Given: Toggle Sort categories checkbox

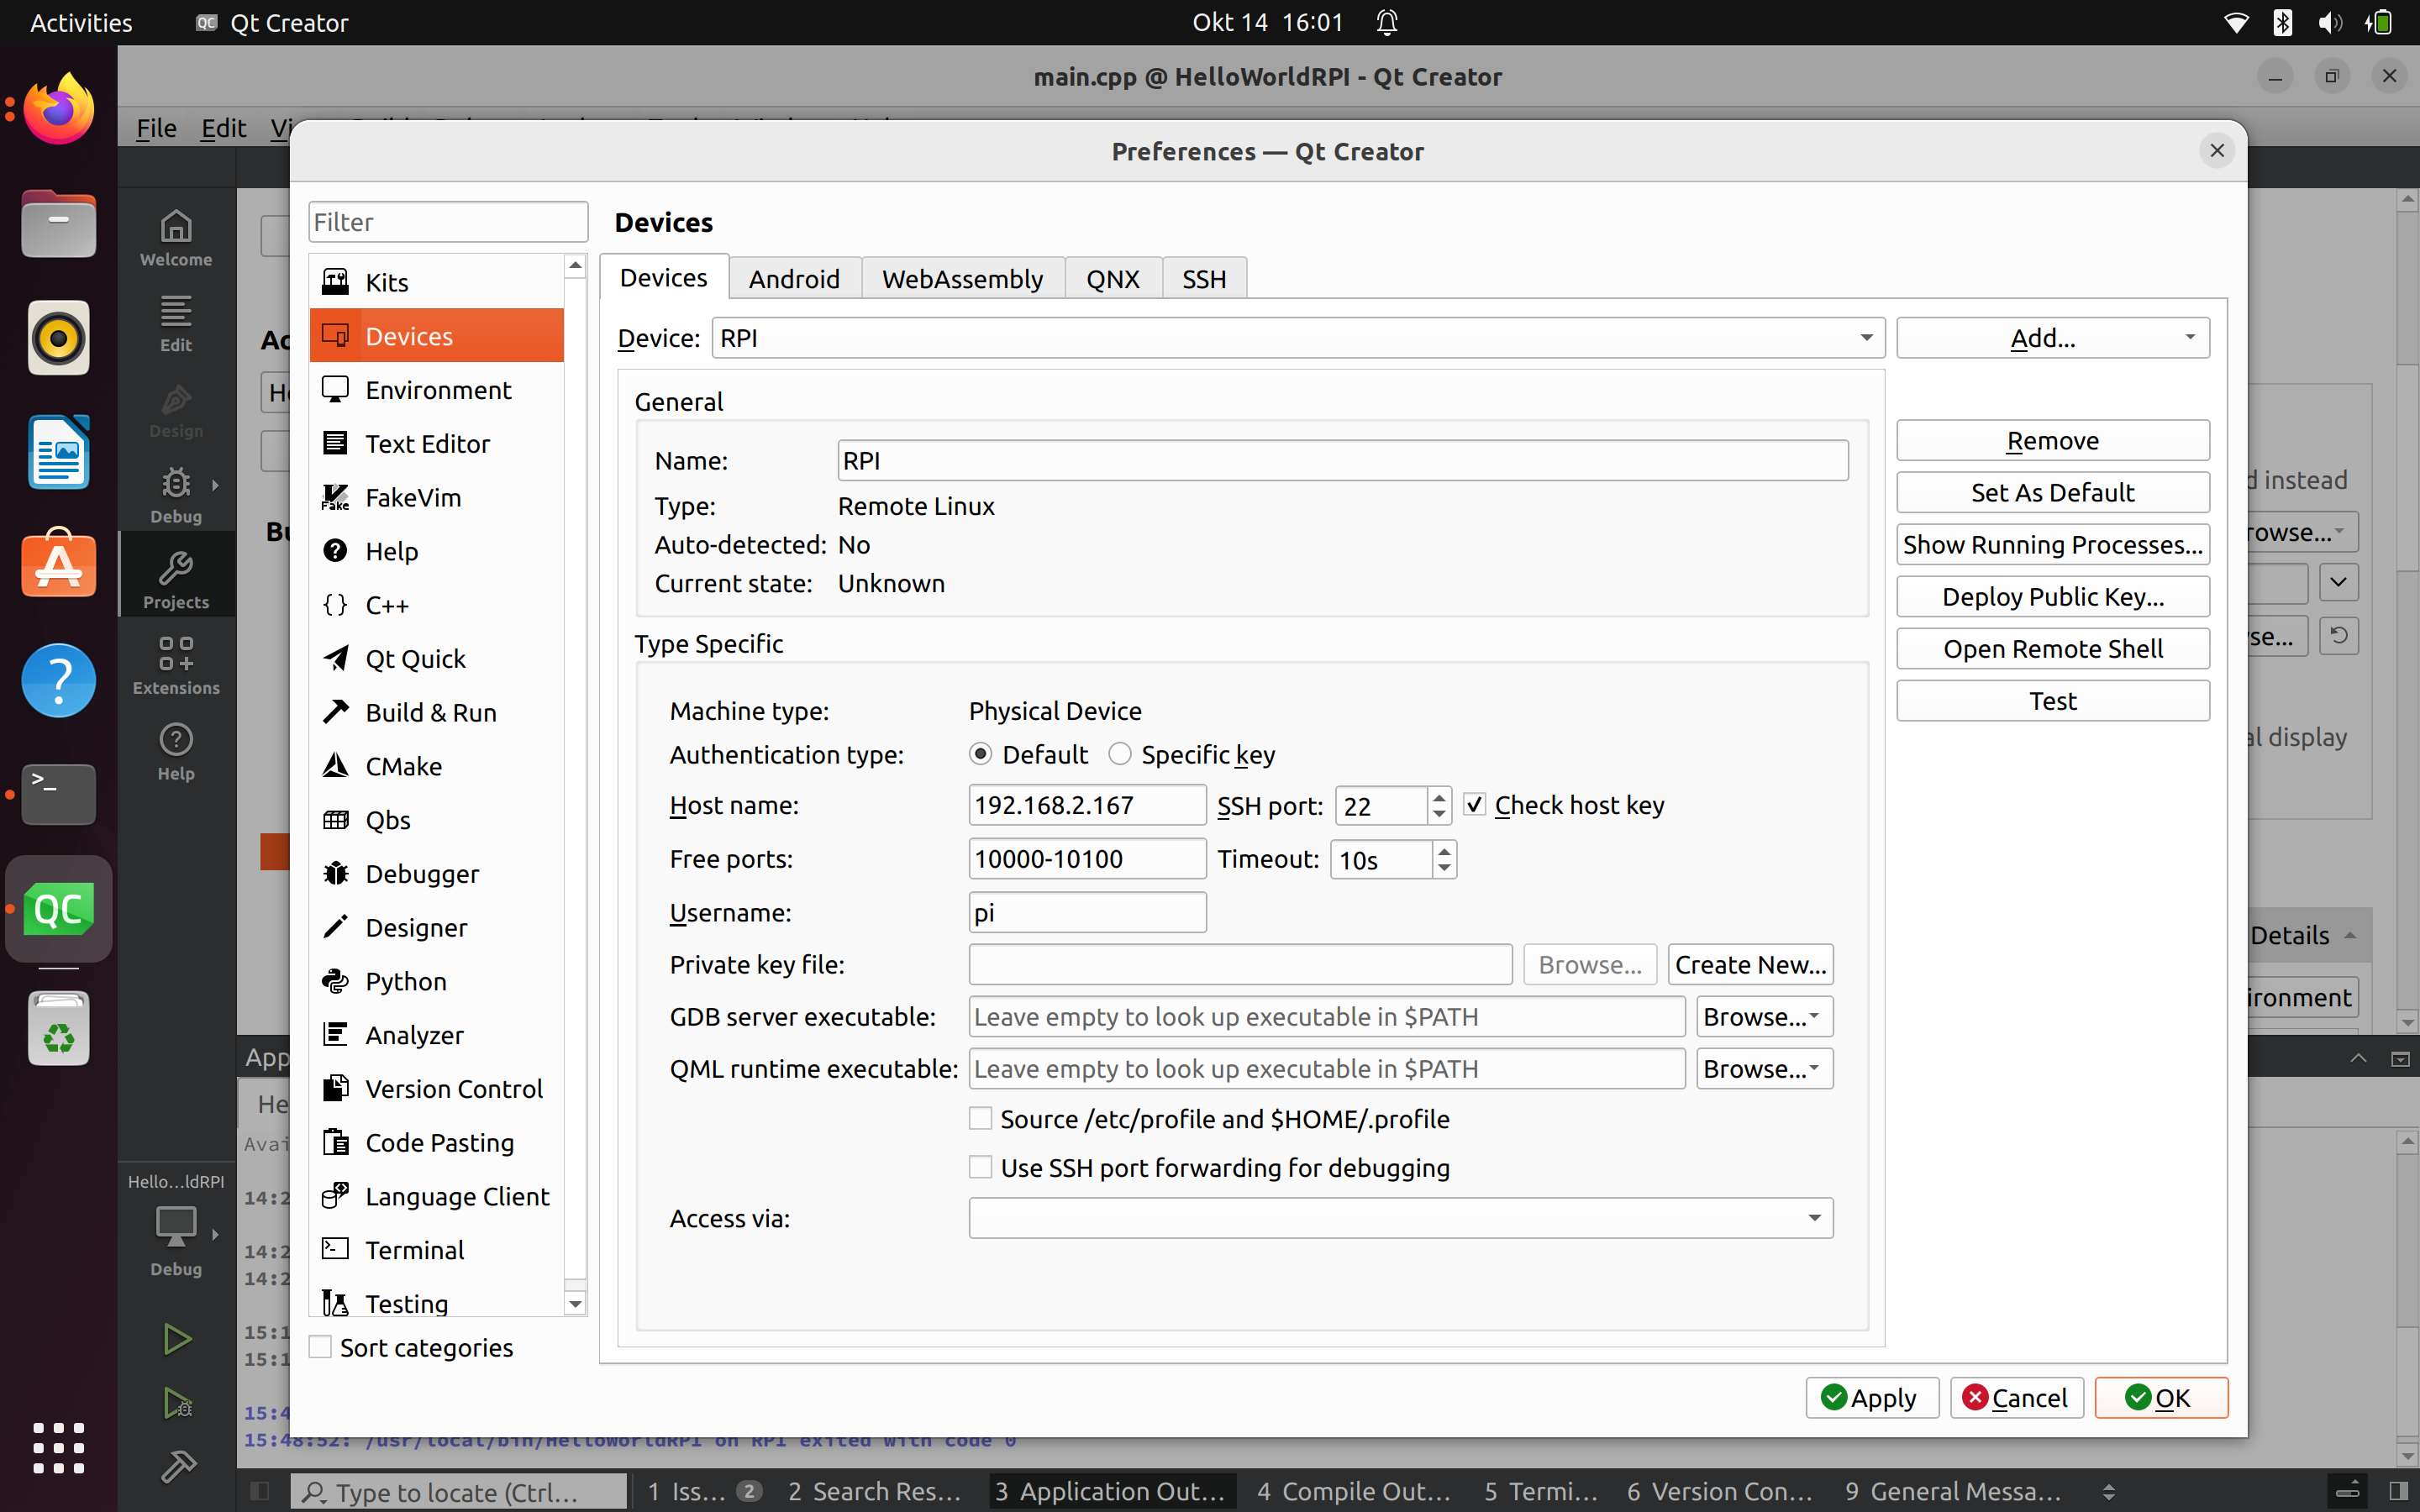Looking at the screenshot, I should point(411,1348).
